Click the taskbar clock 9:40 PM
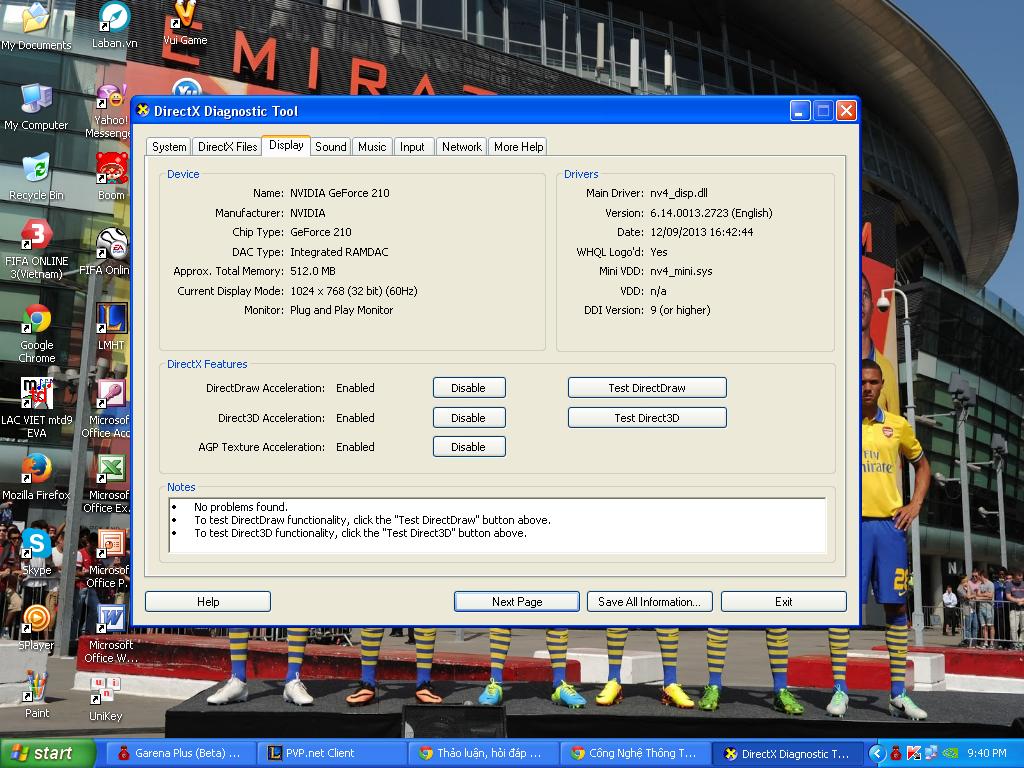This screenshot has width=1024, height=768. tap(987, 753)
